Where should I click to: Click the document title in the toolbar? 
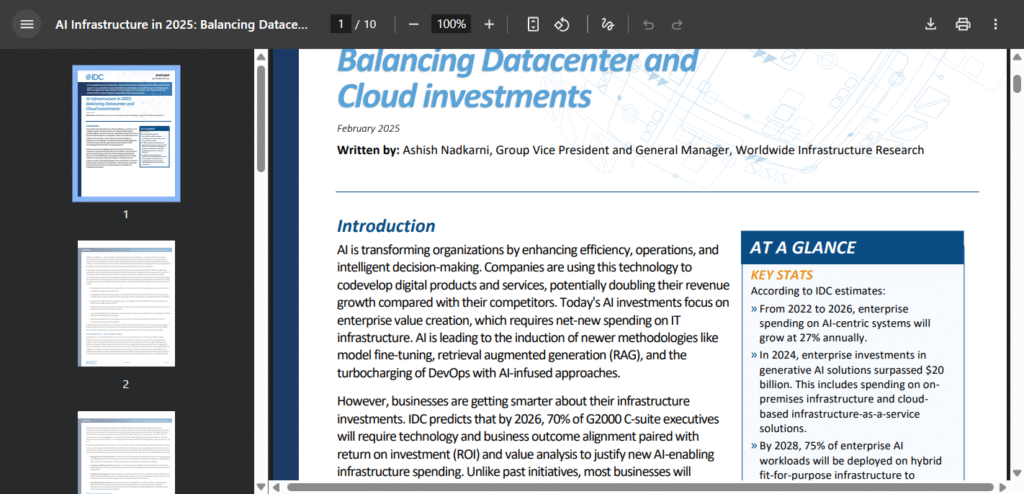tap(181, 24)
